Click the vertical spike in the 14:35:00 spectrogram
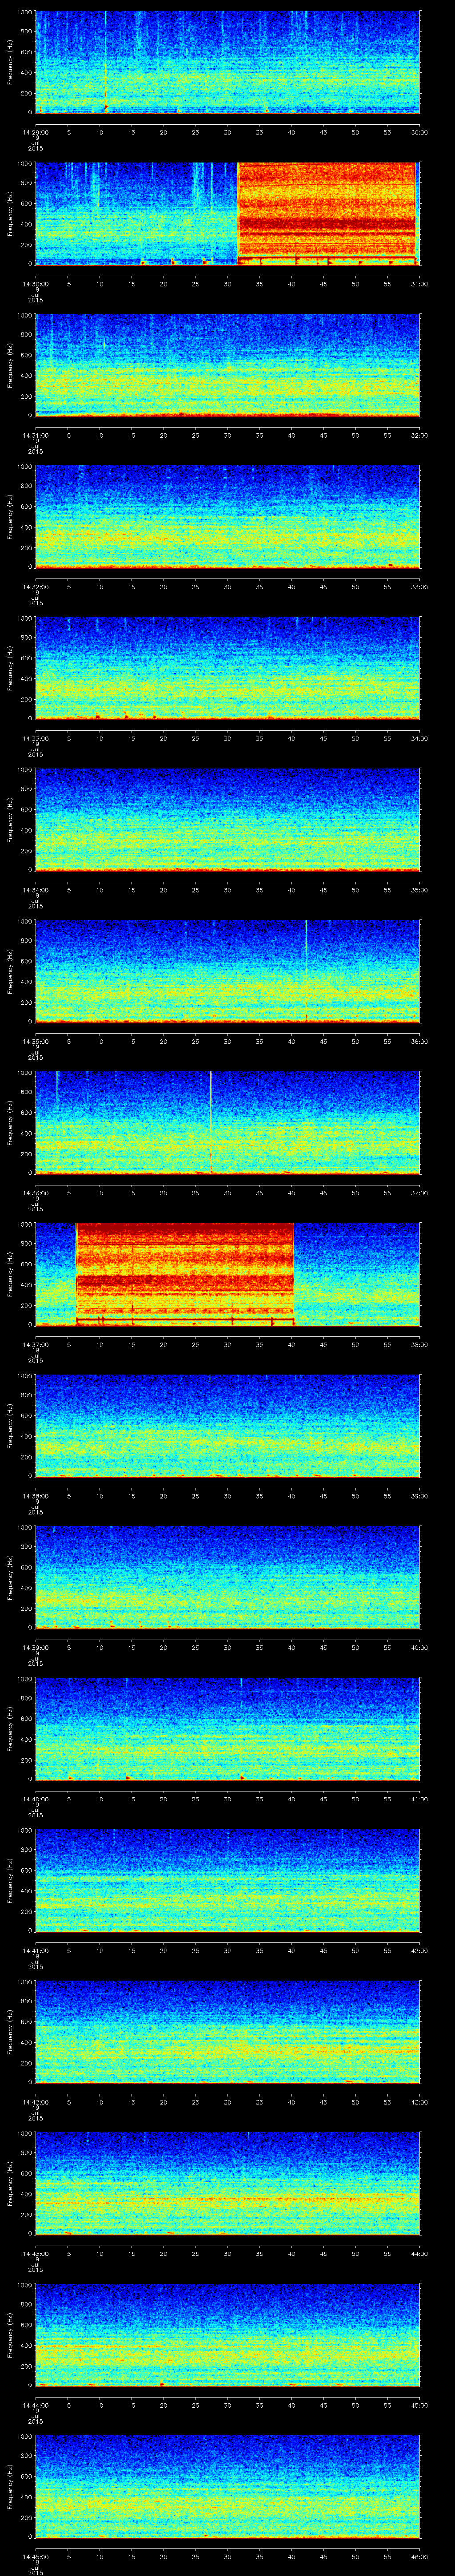 click(306, 971)
